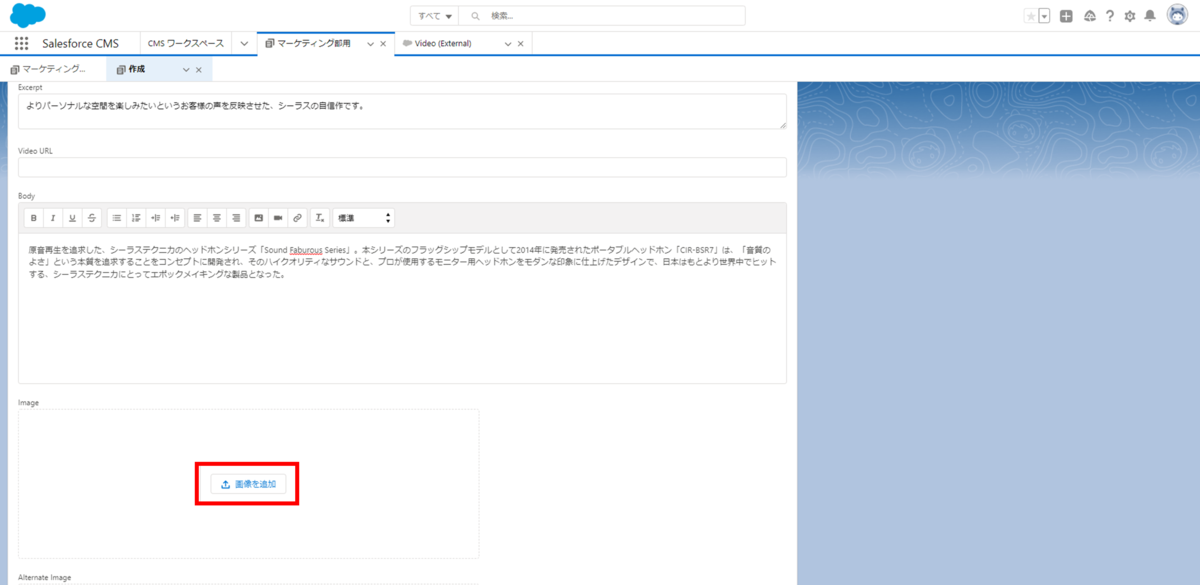Add a hyperlink with the link icon
1200x585 pixels.
tap(297, 217)
